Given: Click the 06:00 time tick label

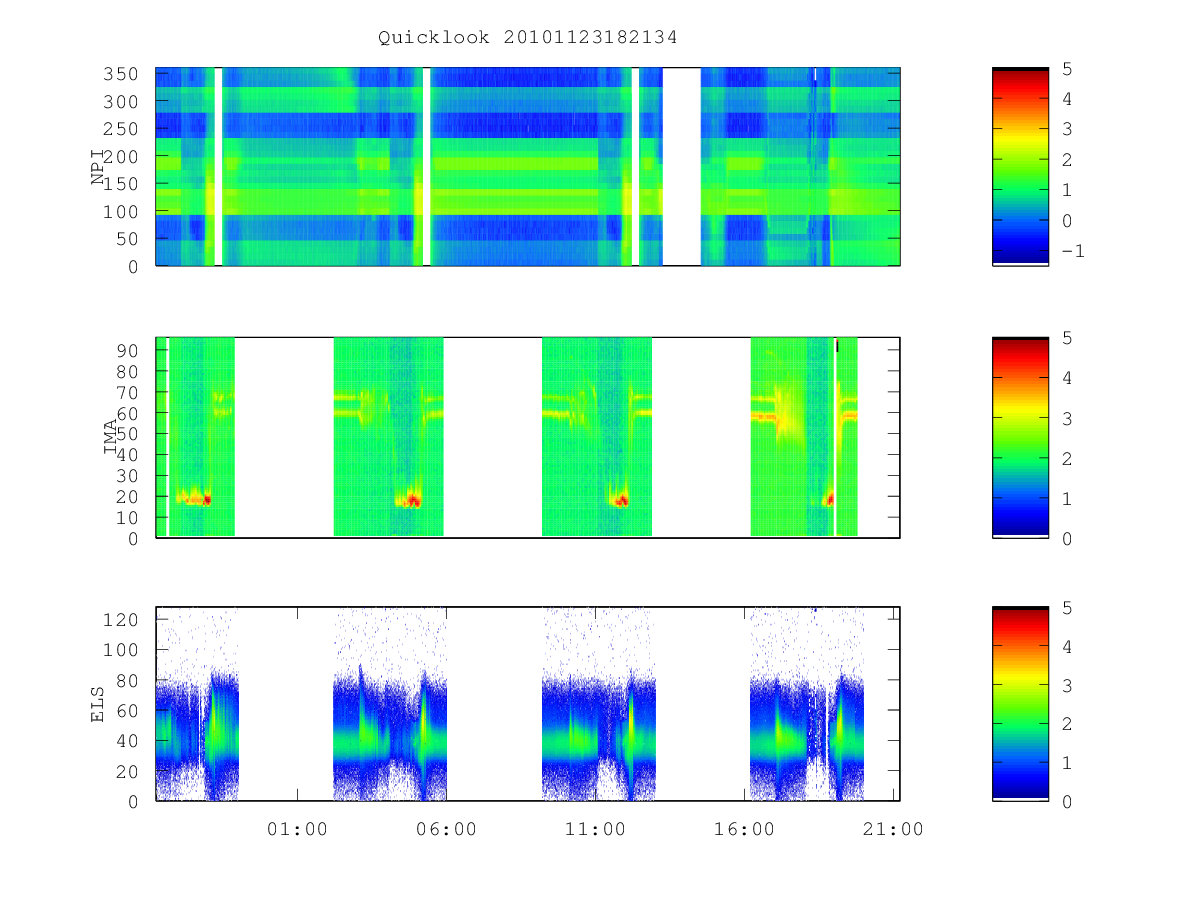Looking at the screenshot, I should [x=446, y=829].
